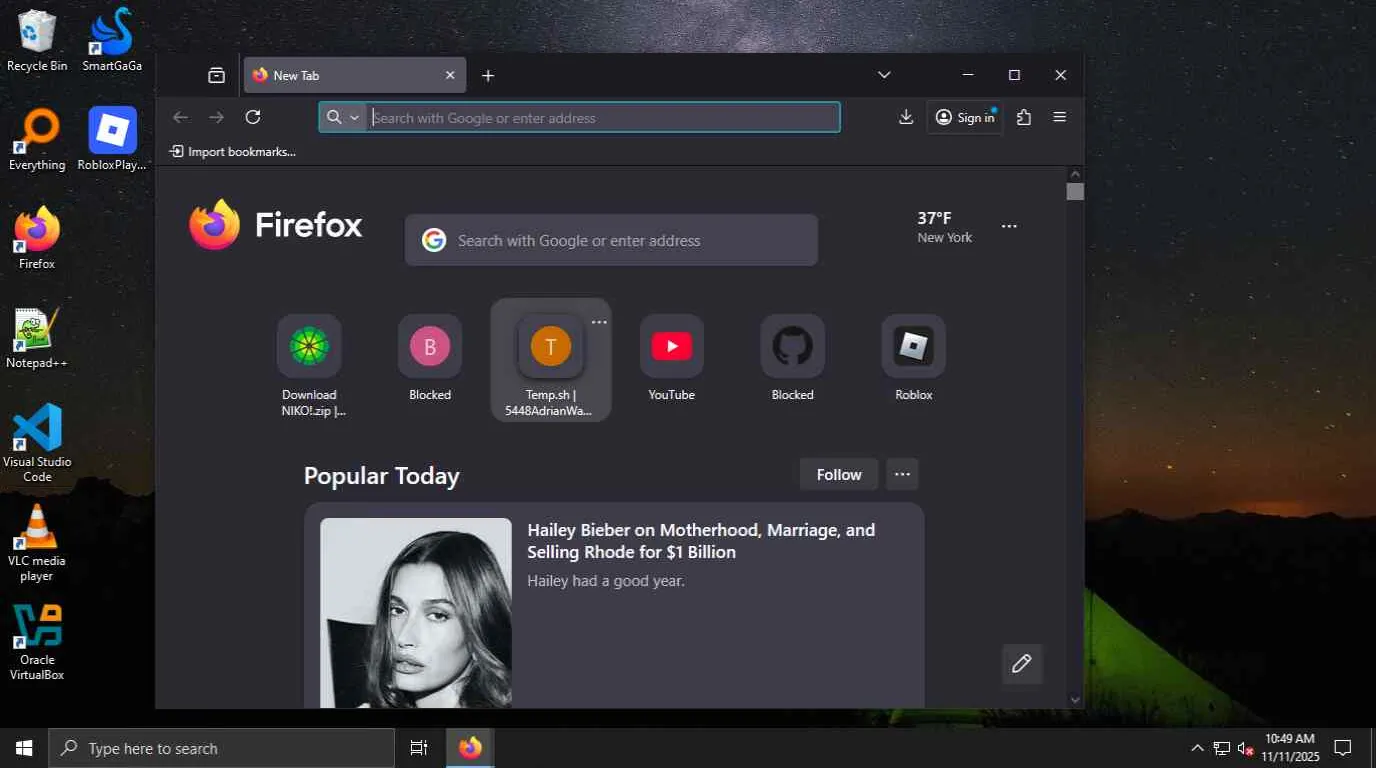Go back one page in Firefox
This screenshot has height=768, width=1376.
coord(180,117)
